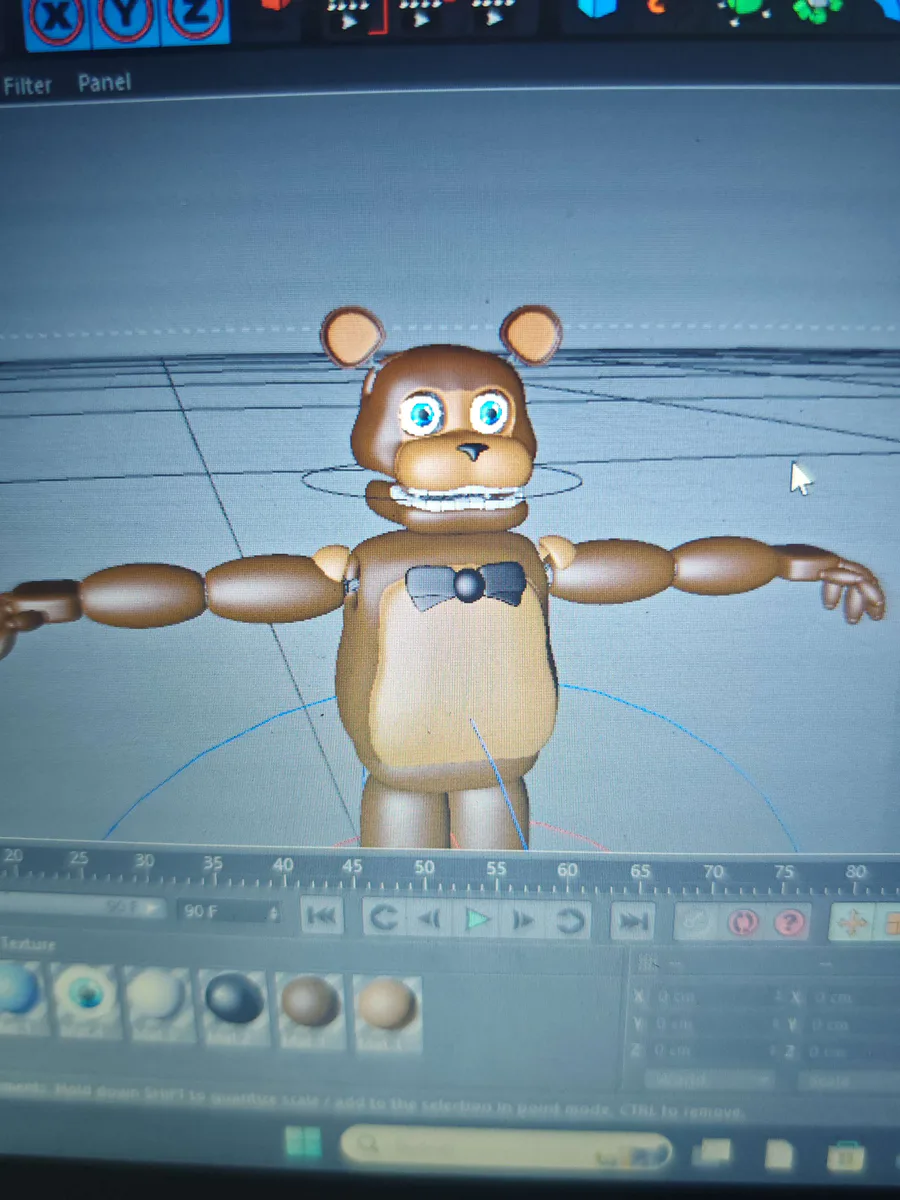900x1200 pixels.
Task: Open the Scale mode dropdown
Action: tap(850, 1083)
